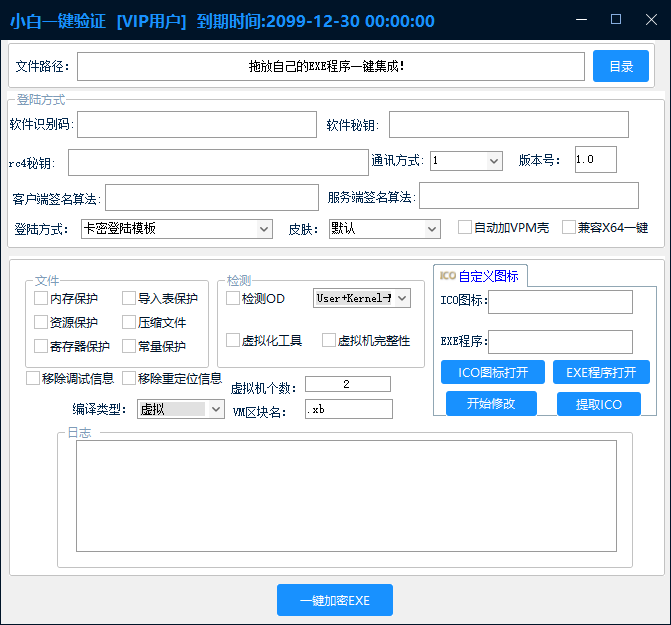Click the ICO图标打开 button

(493, 373)
